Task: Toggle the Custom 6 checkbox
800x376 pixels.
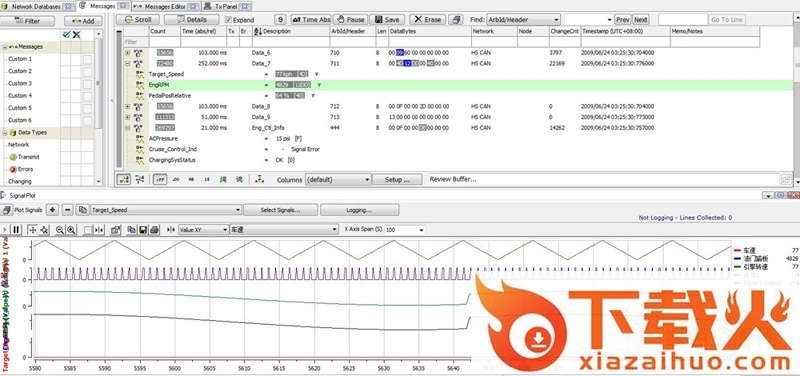Action: coord(87,120)
